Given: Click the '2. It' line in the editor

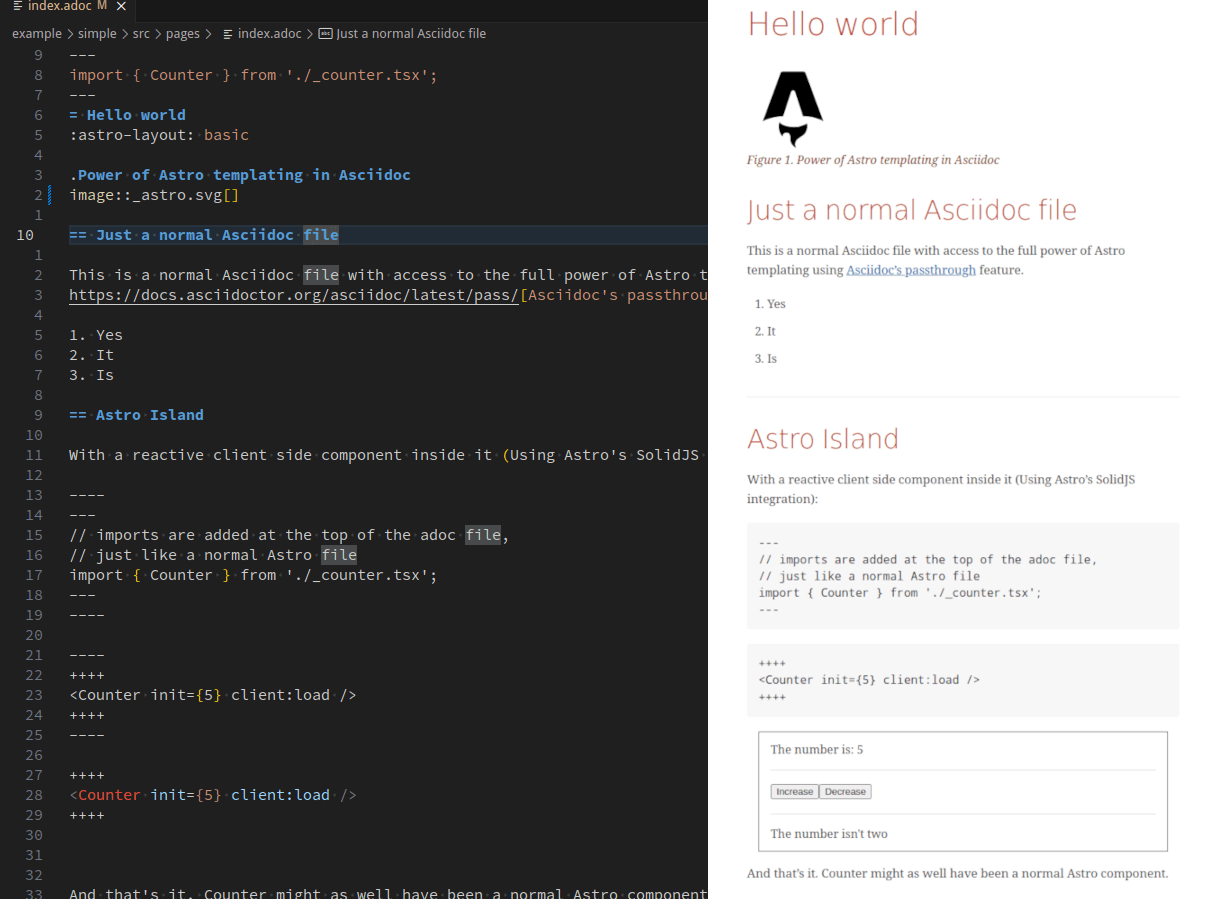Looking at the screenshot, I should point(91,355).
